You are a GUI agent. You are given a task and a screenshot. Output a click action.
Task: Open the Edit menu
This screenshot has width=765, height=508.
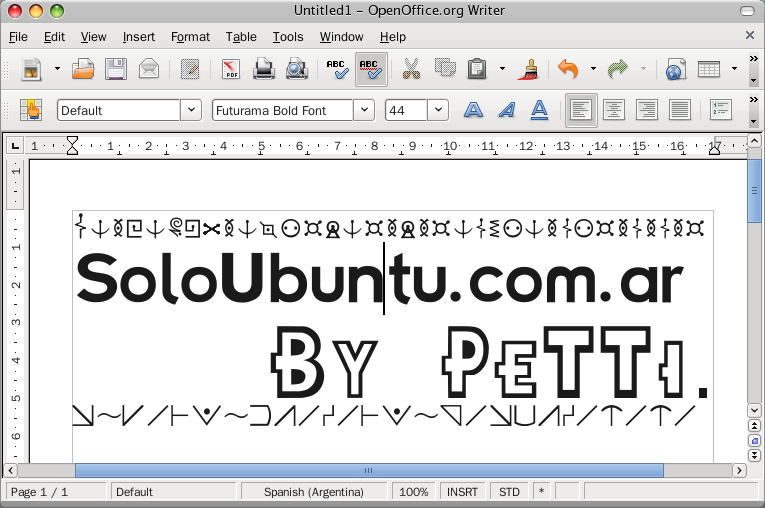click(54, 37)
